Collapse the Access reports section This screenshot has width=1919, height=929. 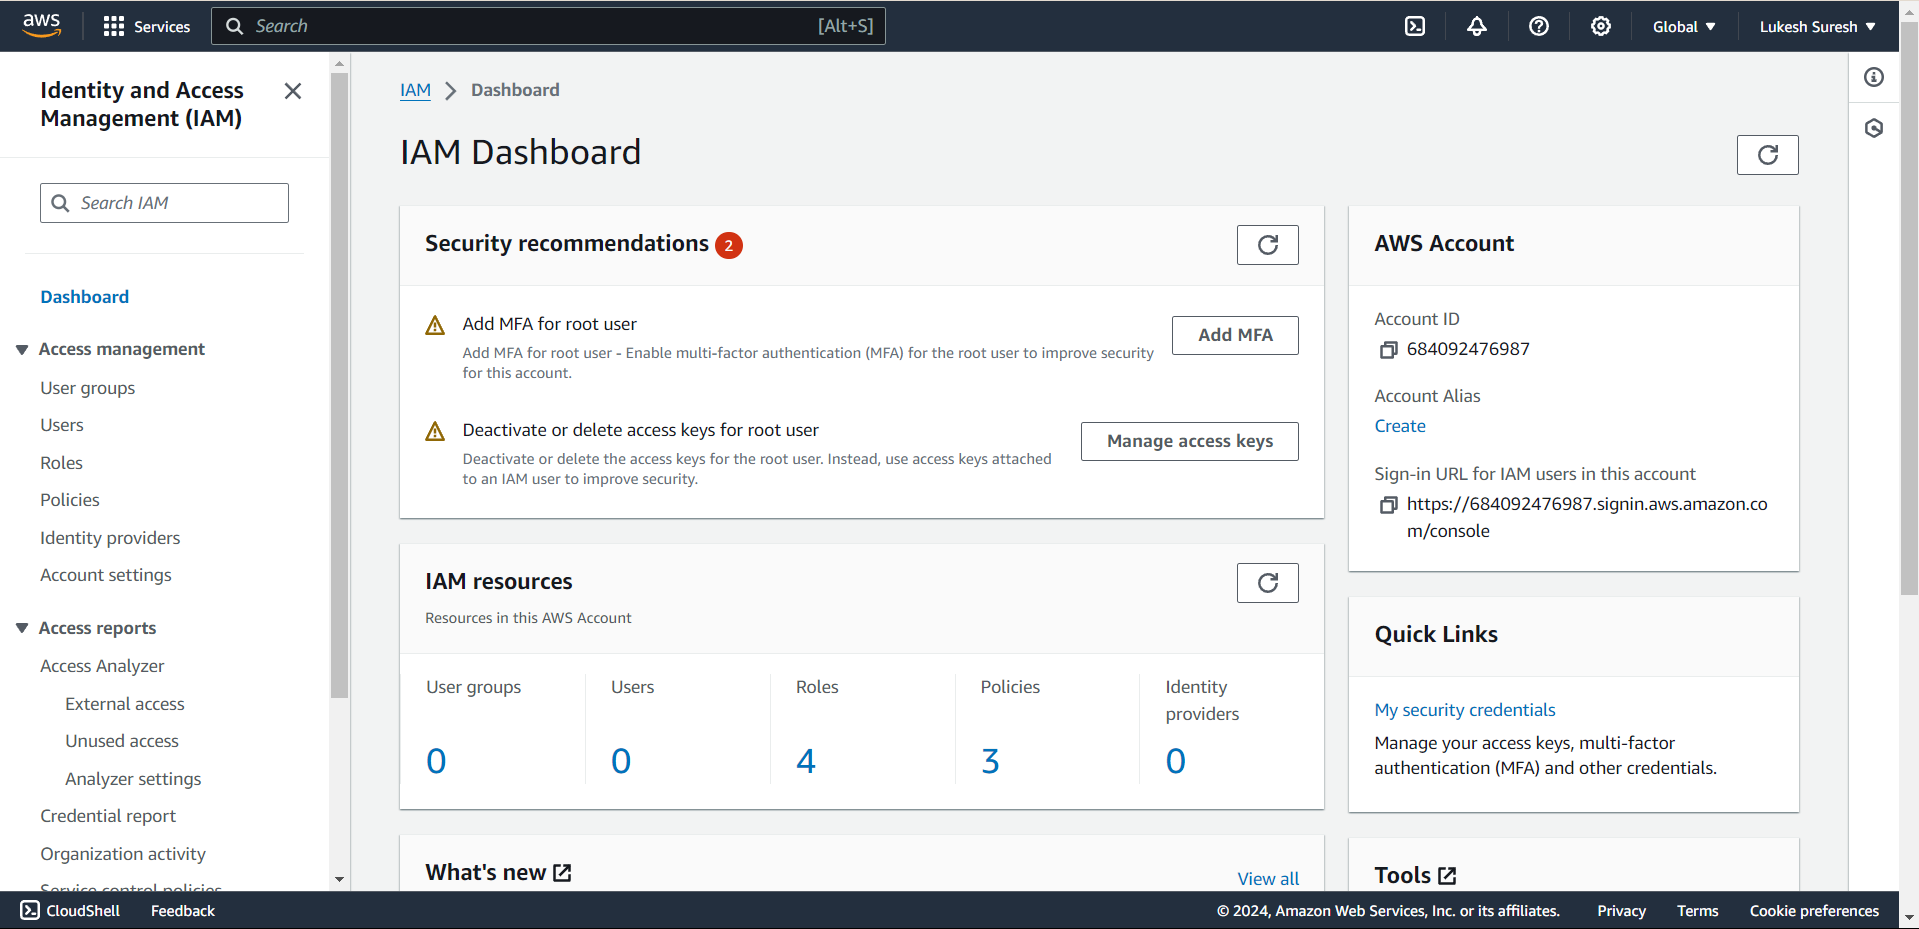(x=22, y=627)
